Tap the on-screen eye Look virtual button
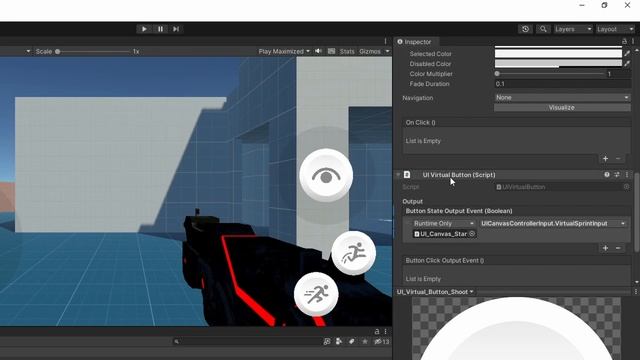This screenshot has width=640, height=360. pyautogui.click(x=326, y=175)
